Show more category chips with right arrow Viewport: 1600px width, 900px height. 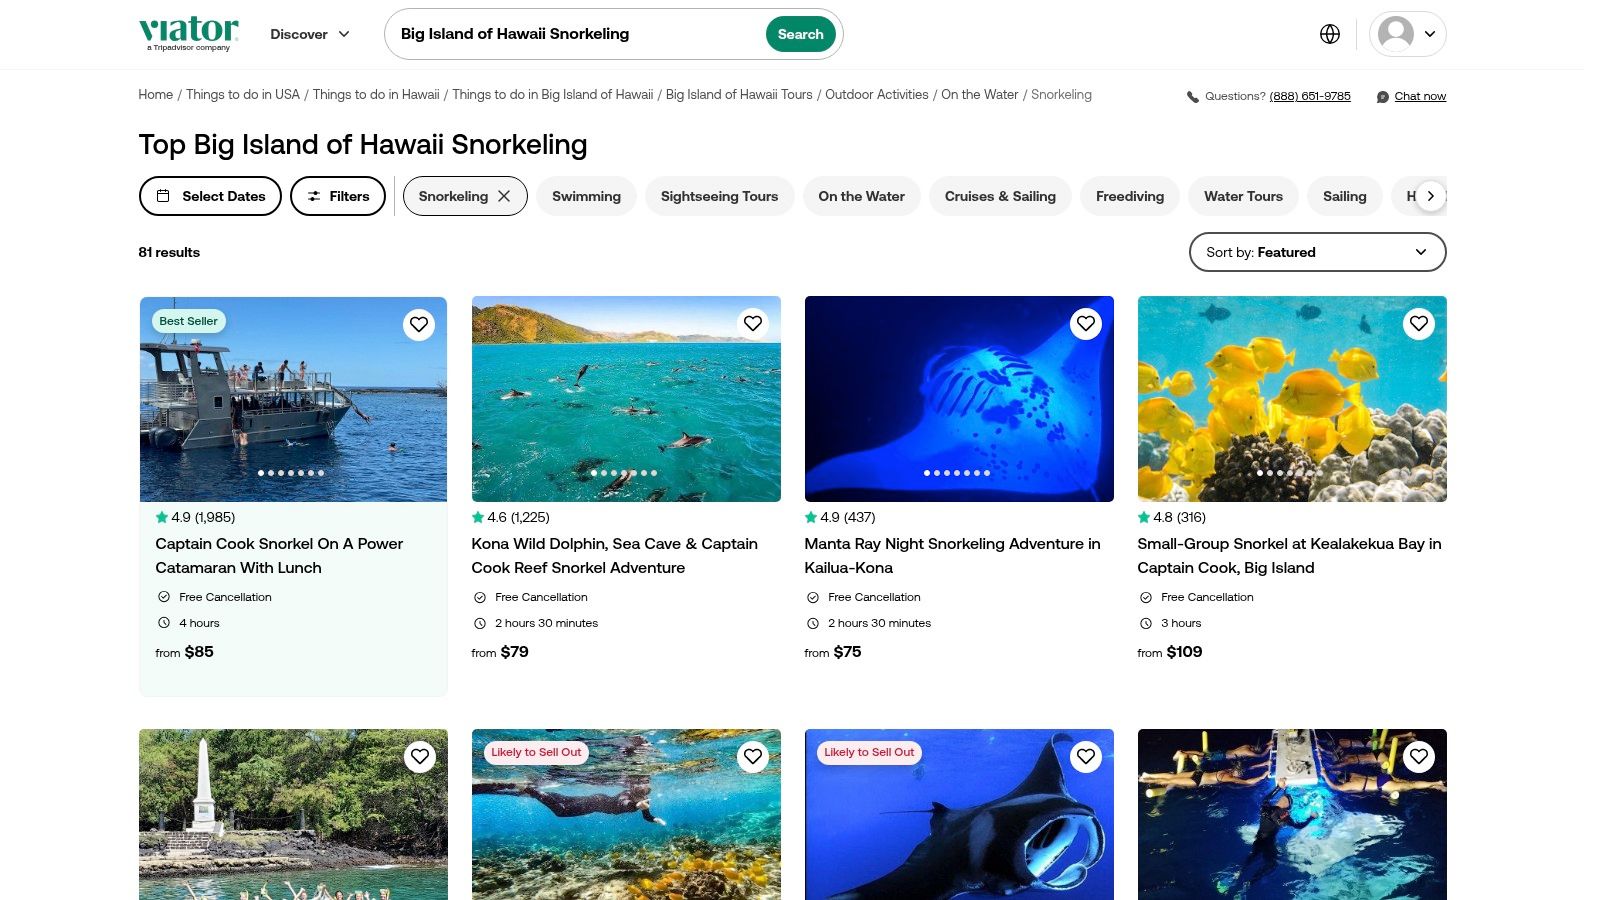click(1431, 196)
